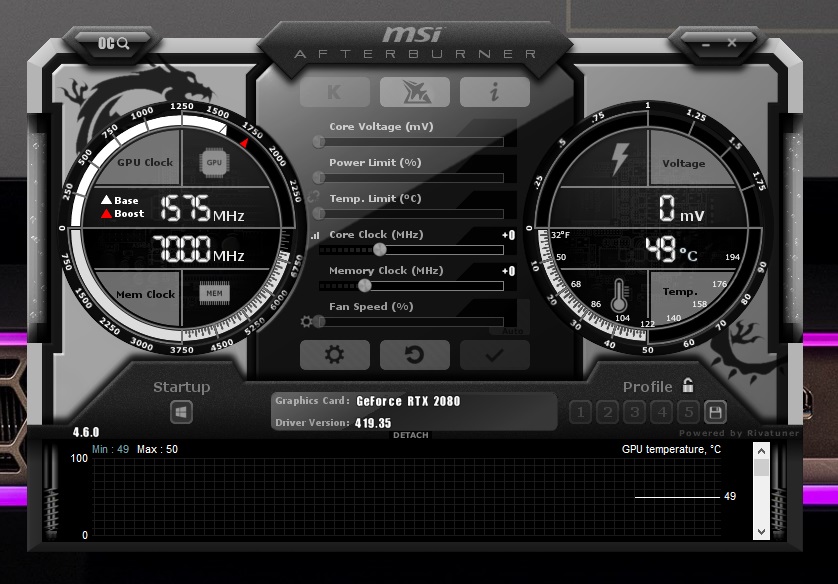The width and height of the screenshot is (838, 584).
Task: Toggle fan speed Auto button
Action: coord(512,331)
